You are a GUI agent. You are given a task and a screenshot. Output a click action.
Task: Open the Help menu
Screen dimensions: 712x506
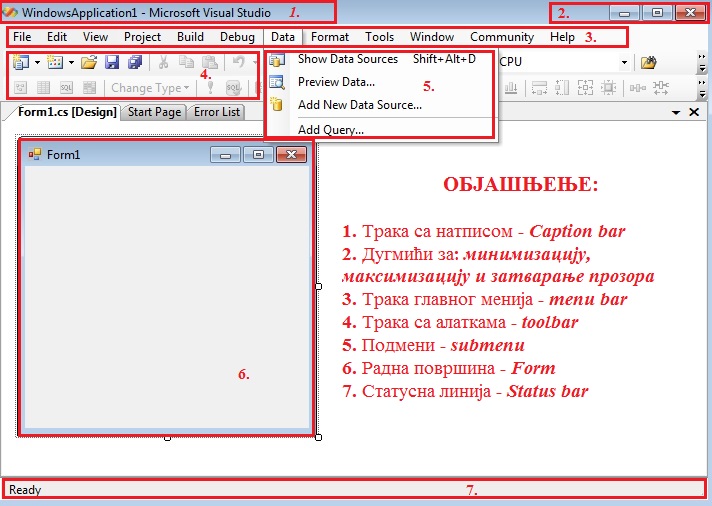point(562,37)
